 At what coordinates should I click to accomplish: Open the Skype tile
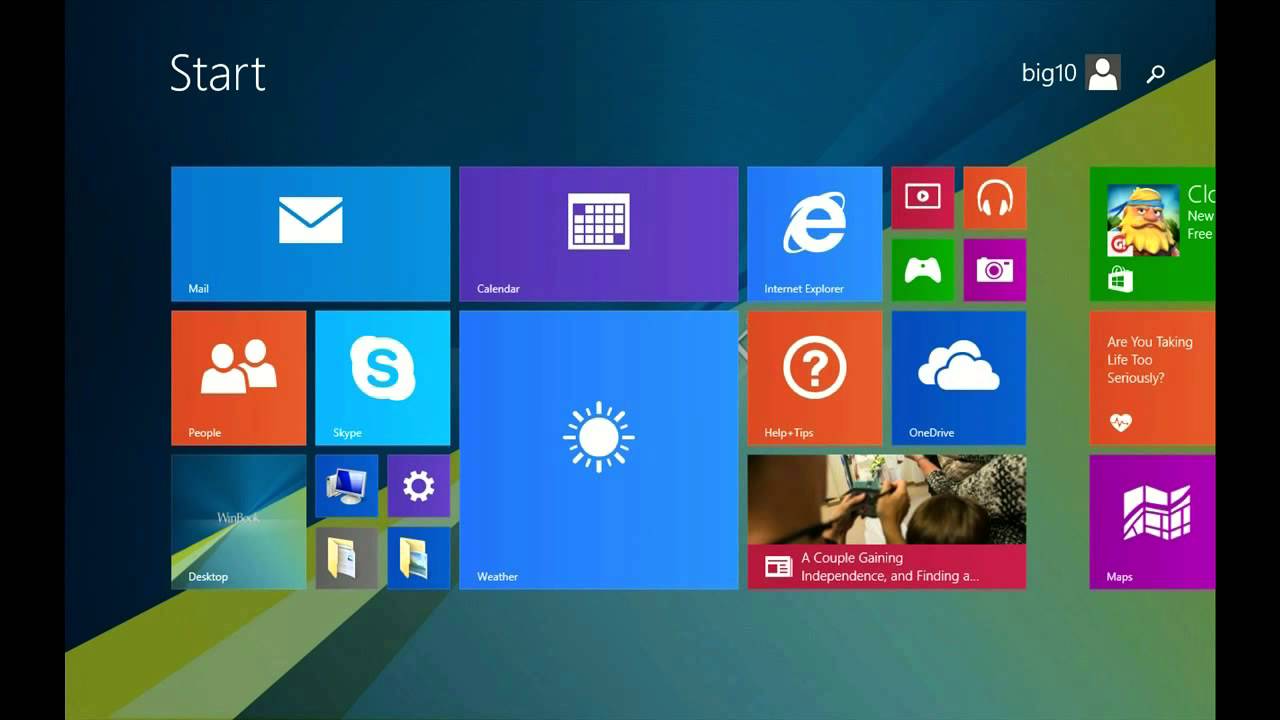382,377
